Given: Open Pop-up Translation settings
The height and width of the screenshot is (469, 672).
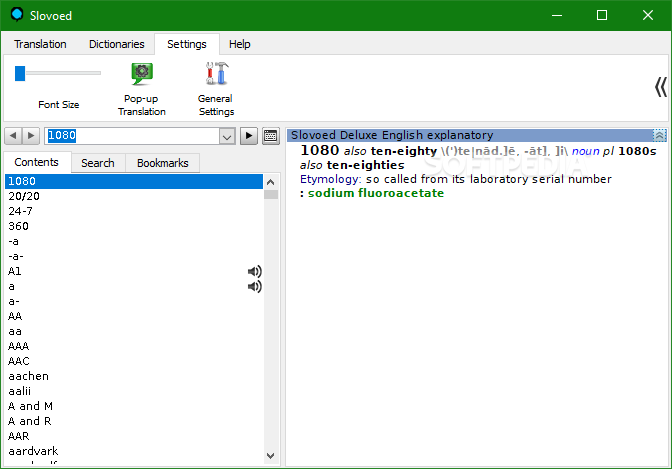Looking at the screenshot, I should pos(142,90).
